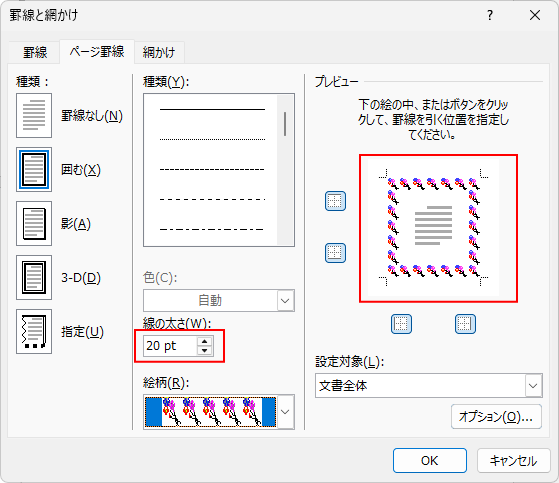Screen dimensions: 559x483
Task: Click the 20 pt width field
Action: (170, 346)
